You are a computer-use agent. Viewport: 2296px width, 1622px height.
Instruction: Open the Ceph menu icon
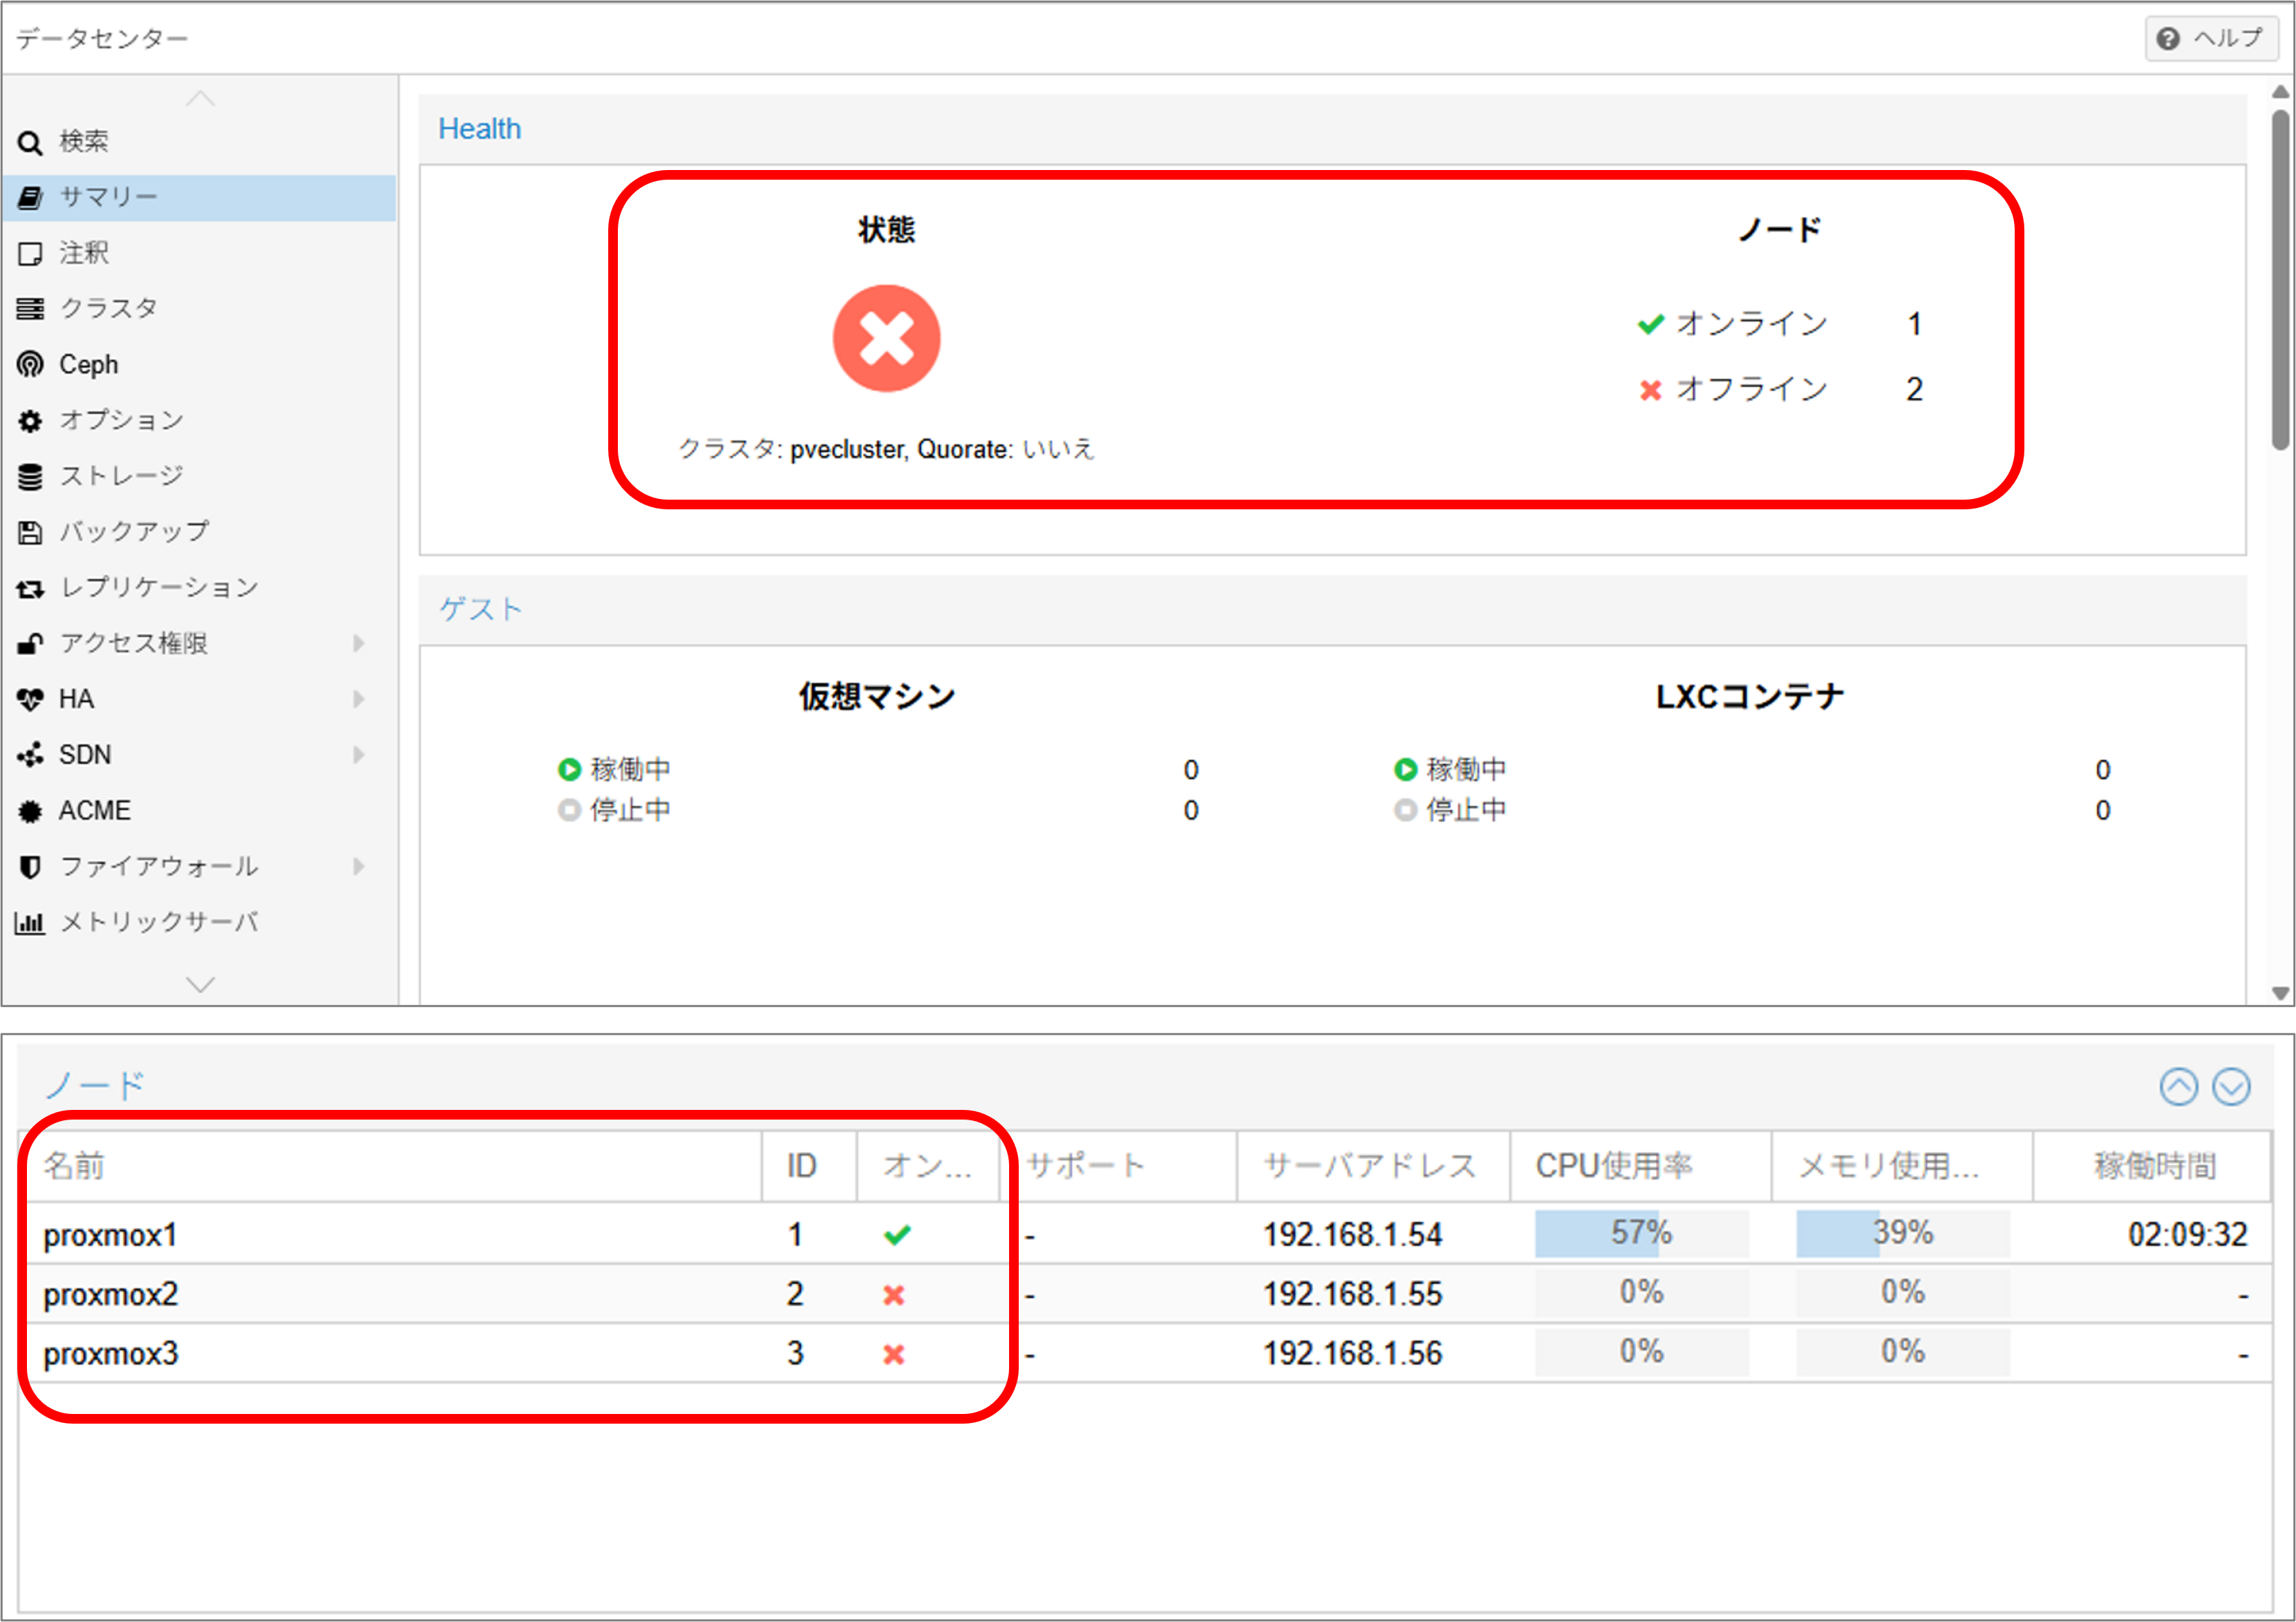[30, 365]
